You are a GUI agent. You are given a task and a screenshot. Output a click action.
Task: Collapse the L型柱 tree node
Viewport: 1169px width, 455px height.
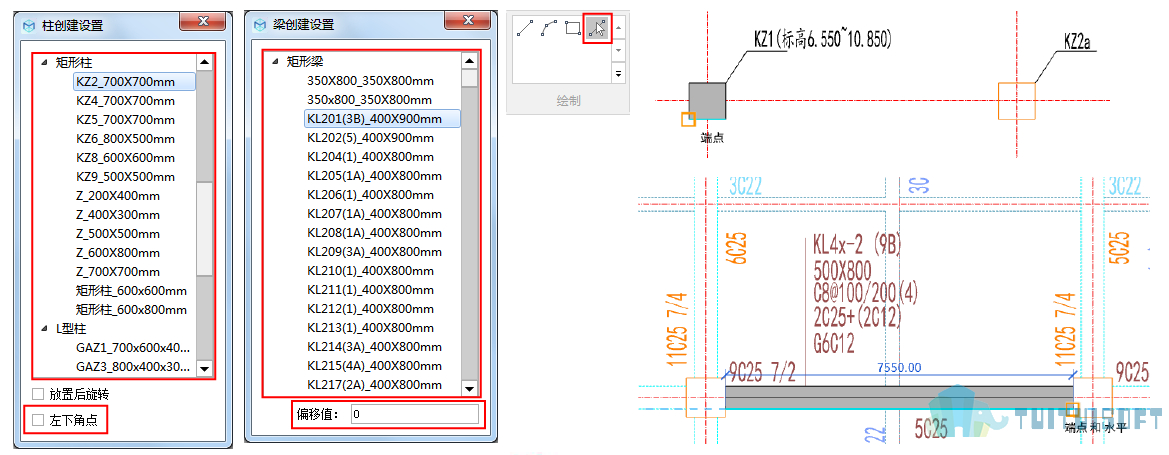[45, 328]
